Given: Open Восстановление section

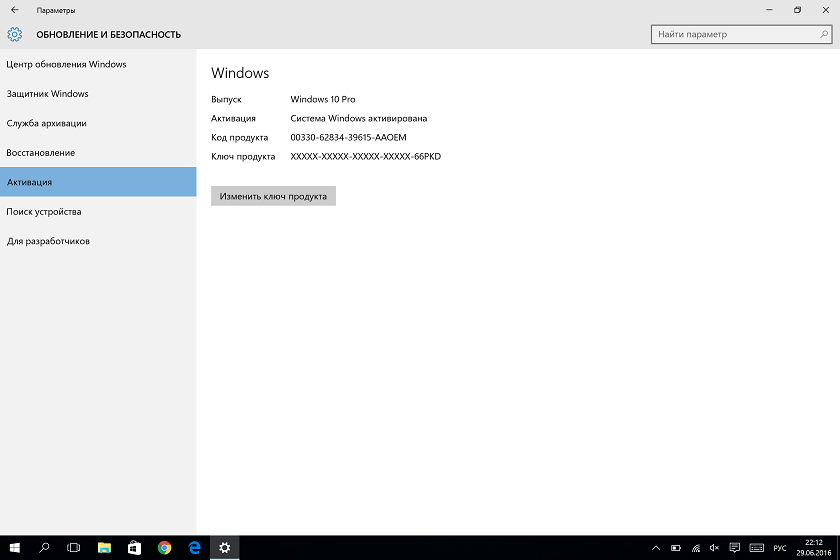Looking at the screenshot, I should (x=98, y=153).
